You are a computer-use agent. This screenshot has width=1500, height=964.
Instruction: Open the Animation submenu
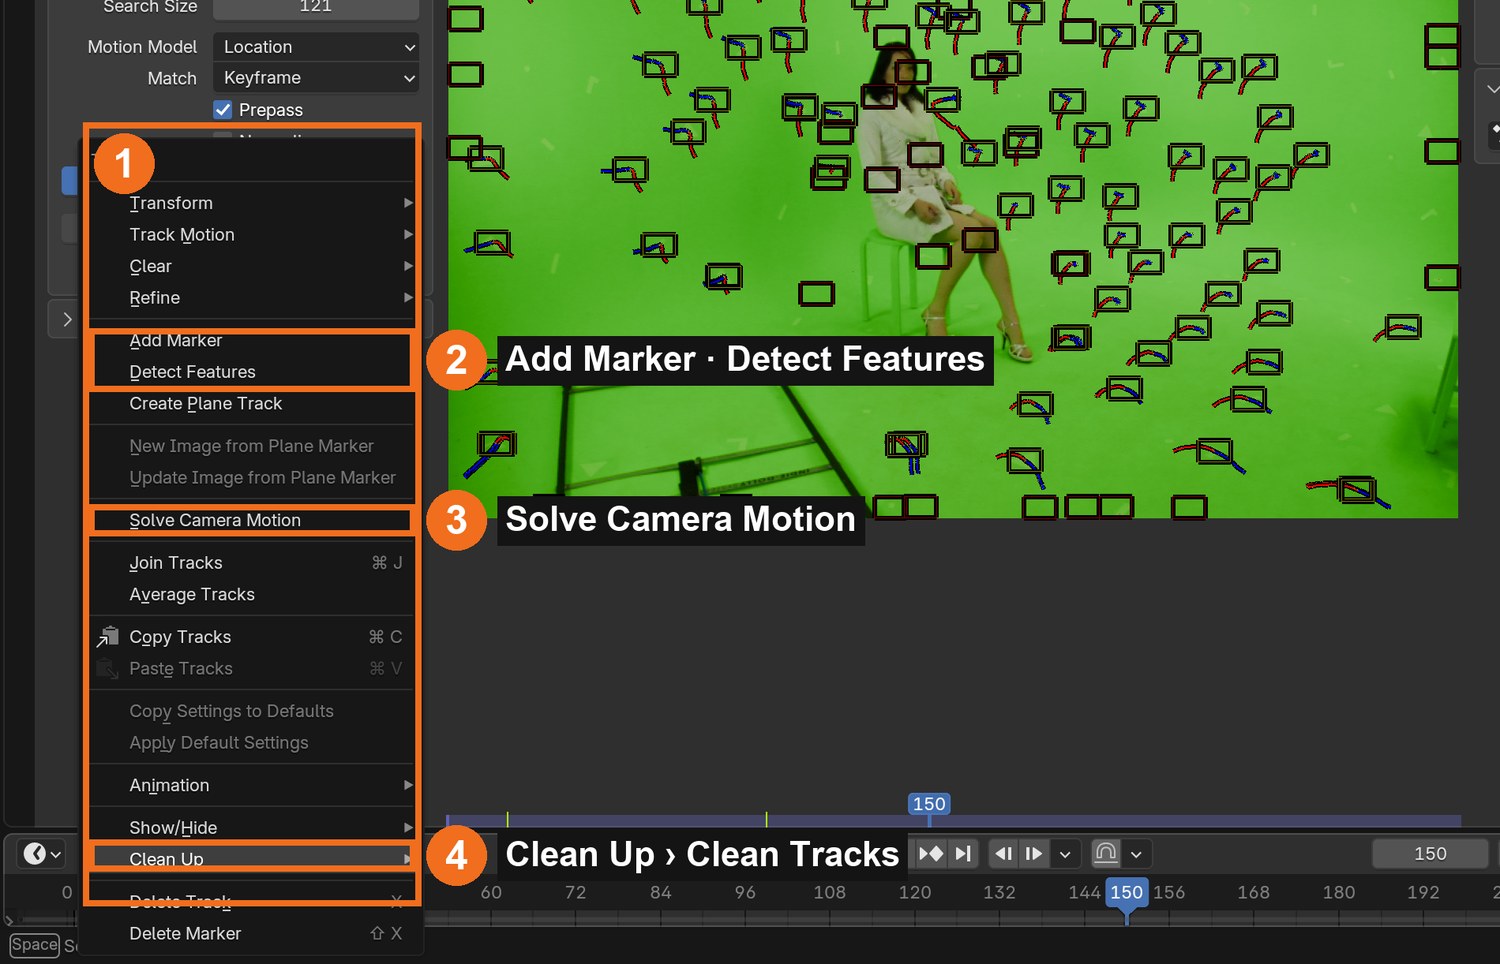pyautogui.click(x=253, y=786)
